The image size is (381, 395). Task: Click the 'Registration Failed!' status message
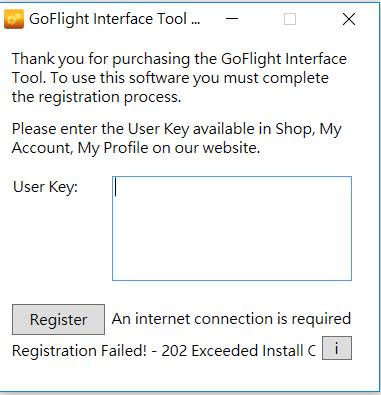point(79,351)
